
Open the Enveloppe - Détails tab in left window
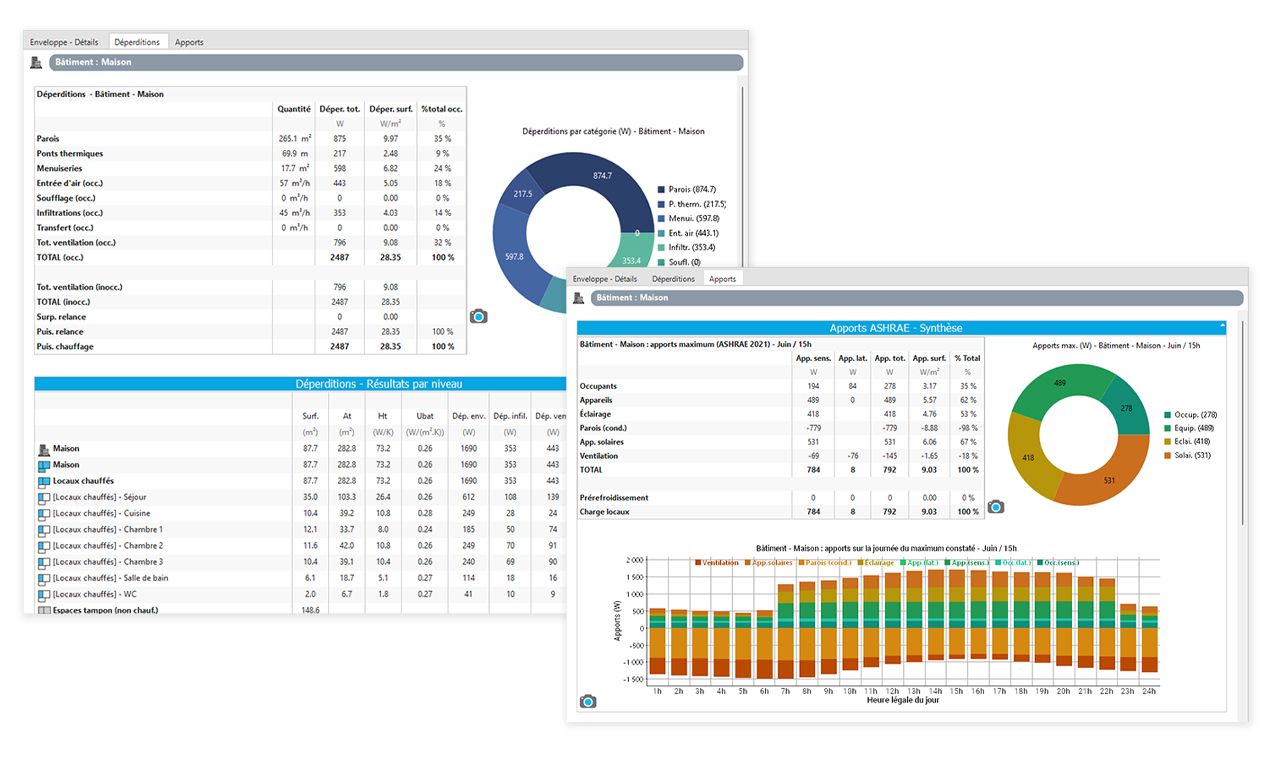click(x=65, y=42)
